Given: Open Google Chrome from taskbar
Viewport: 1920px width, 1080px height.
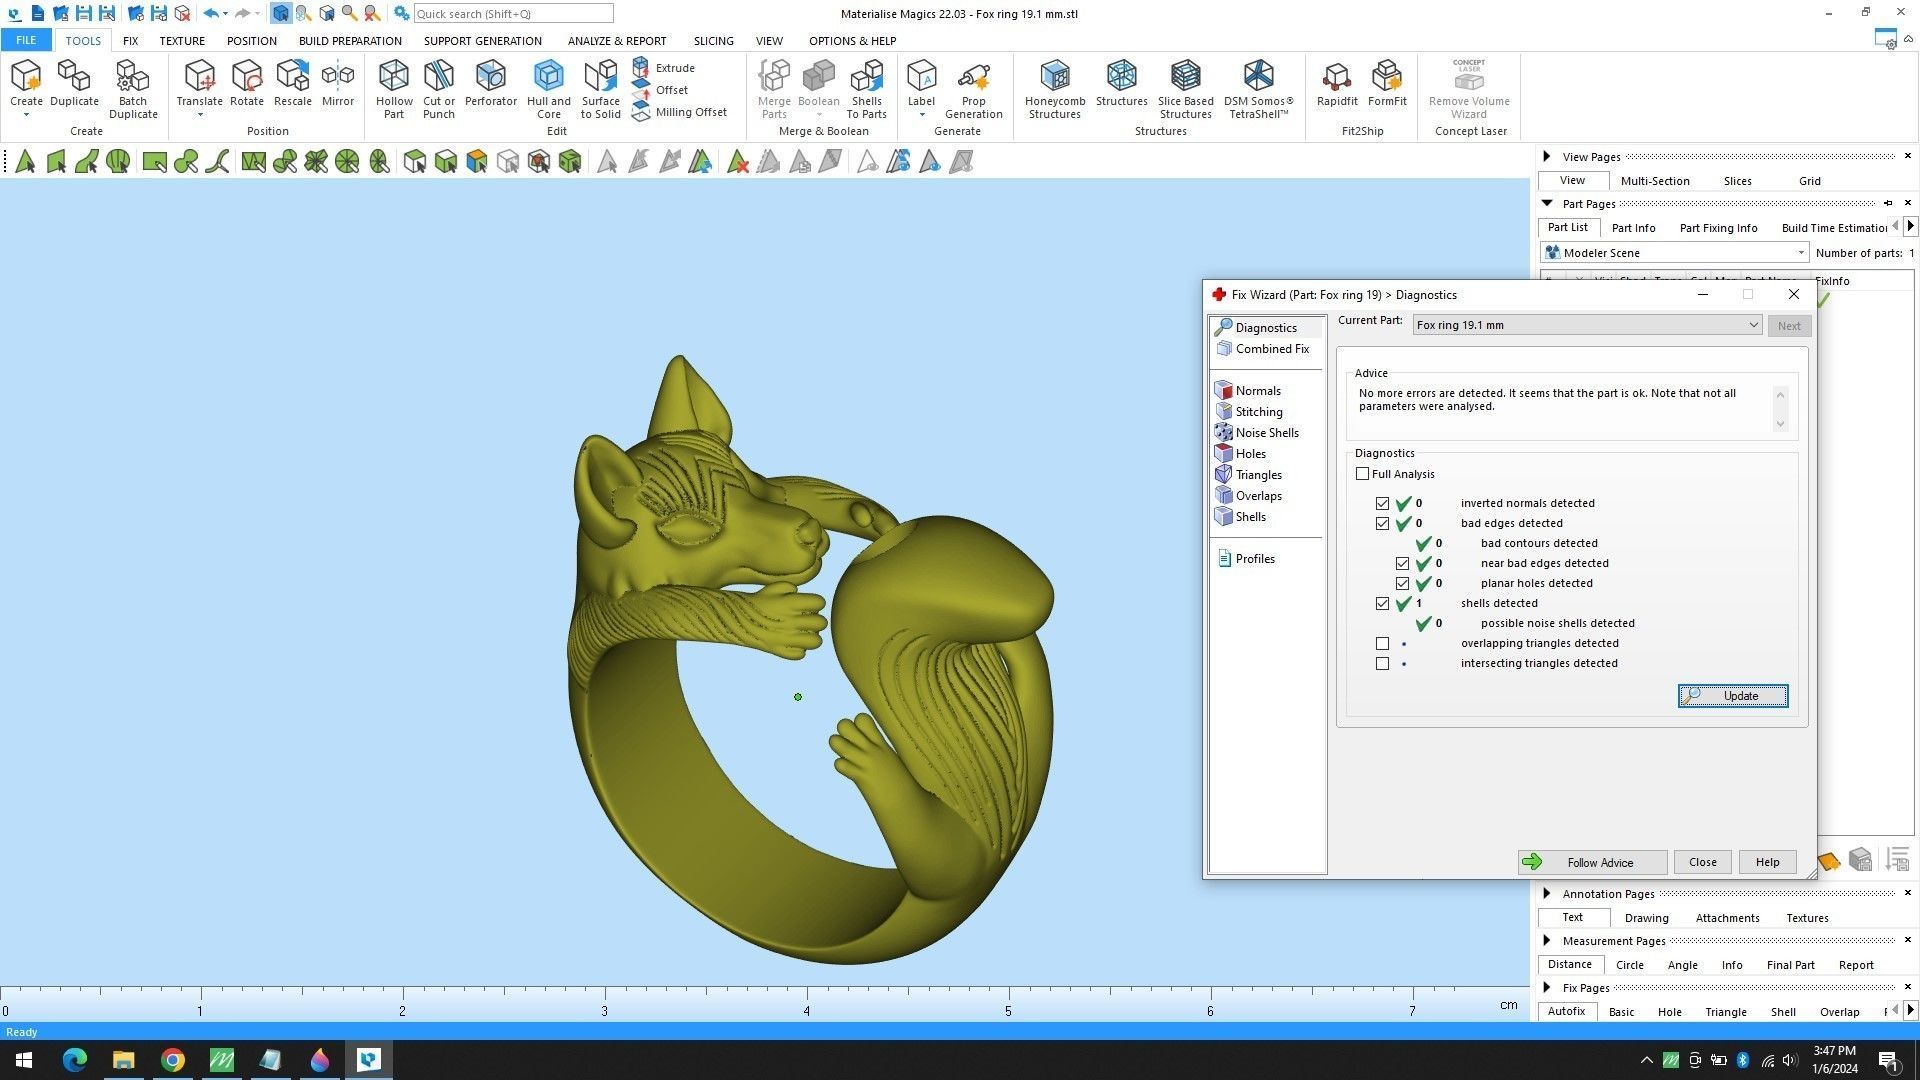Looking at the screenshot, I should 172,1060.
